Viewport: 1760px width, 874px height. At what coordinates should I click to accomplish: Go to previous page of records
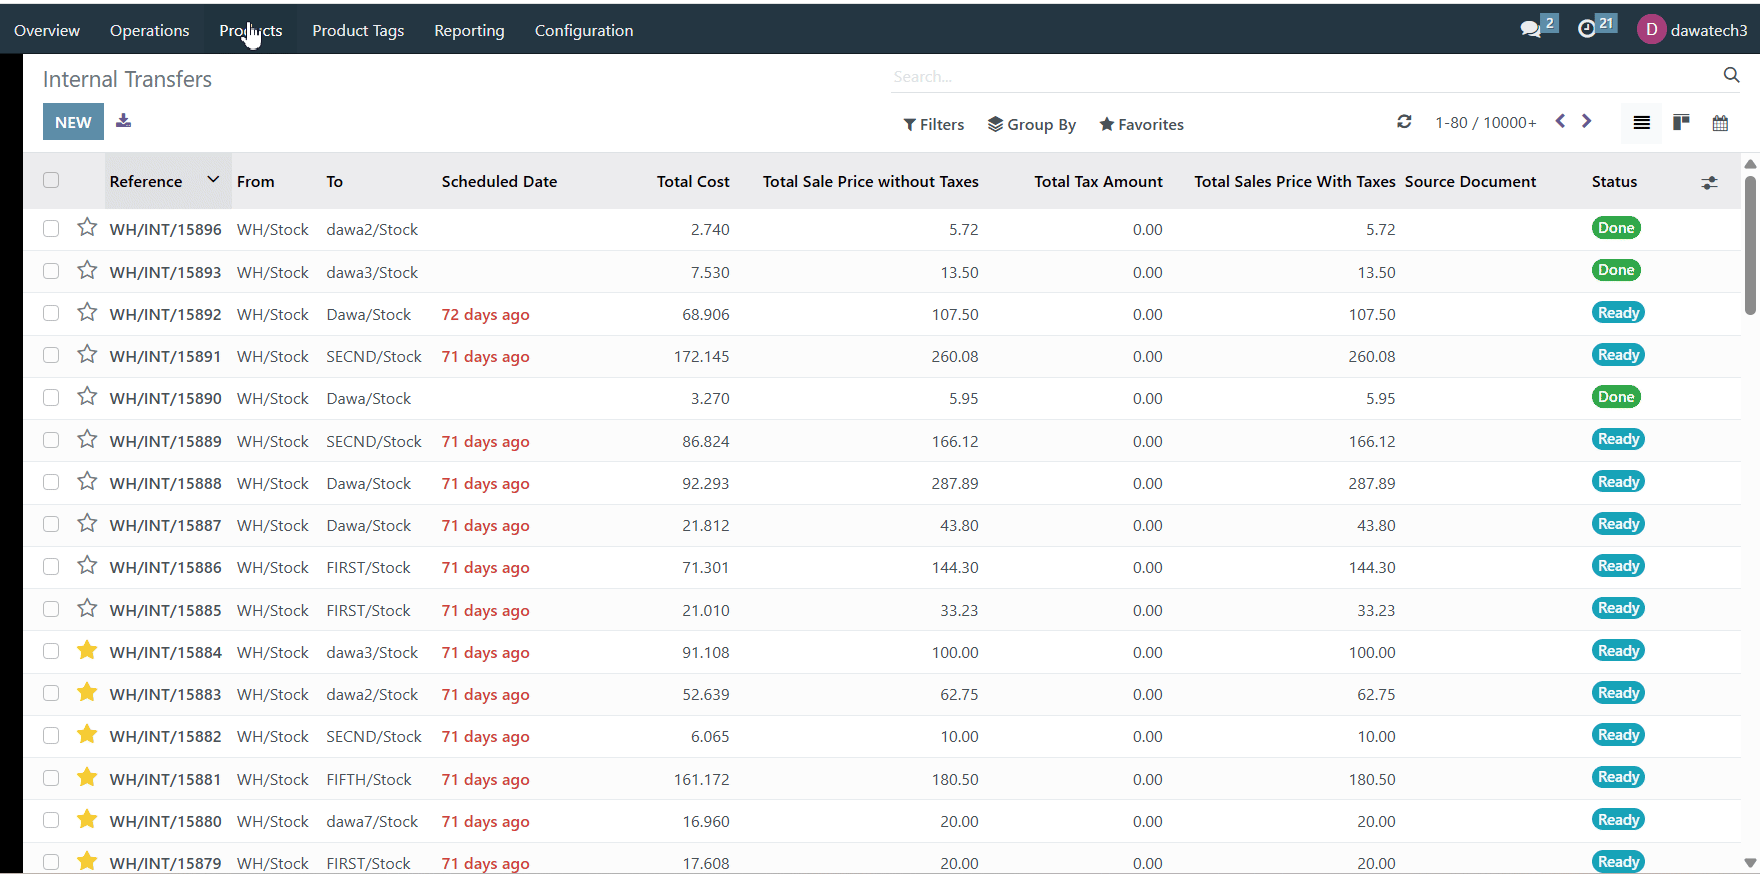tap(1560, 122)
